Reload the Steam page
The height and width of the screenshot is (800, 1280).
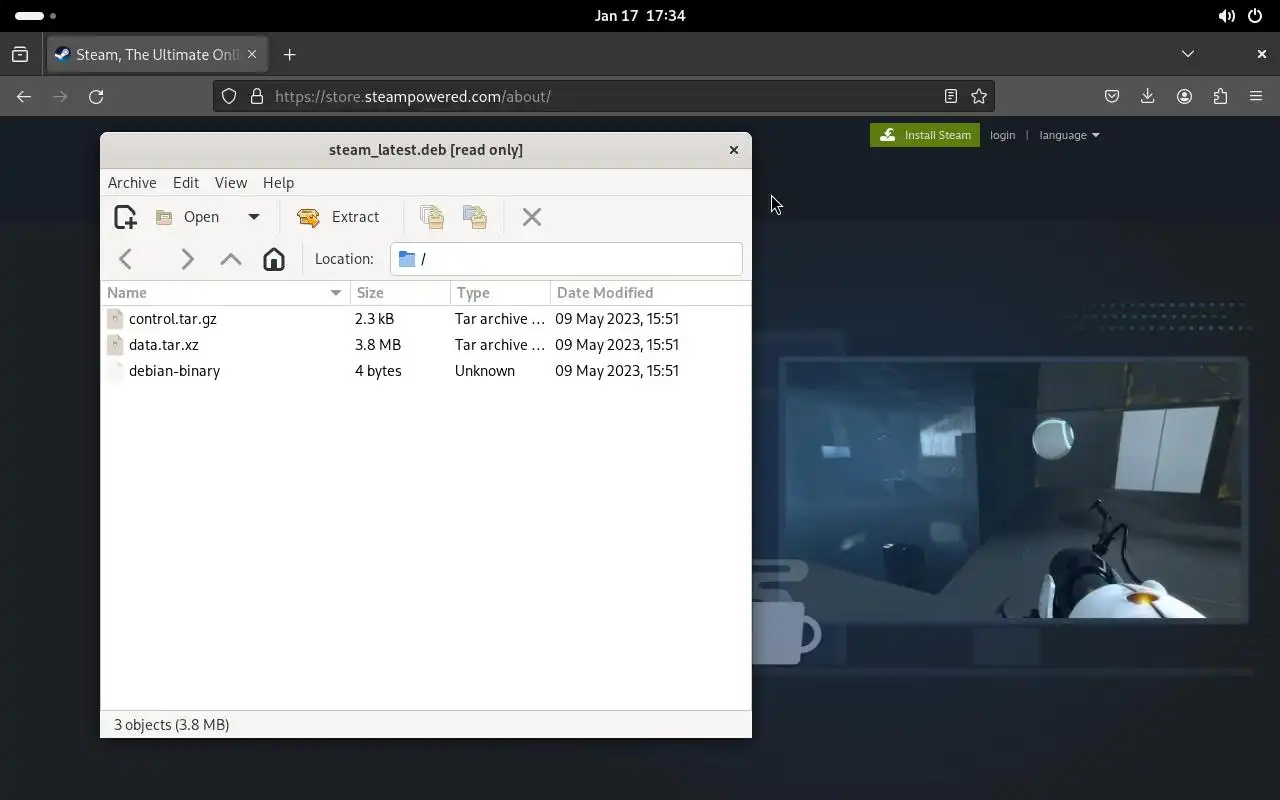tap(96, 97)
